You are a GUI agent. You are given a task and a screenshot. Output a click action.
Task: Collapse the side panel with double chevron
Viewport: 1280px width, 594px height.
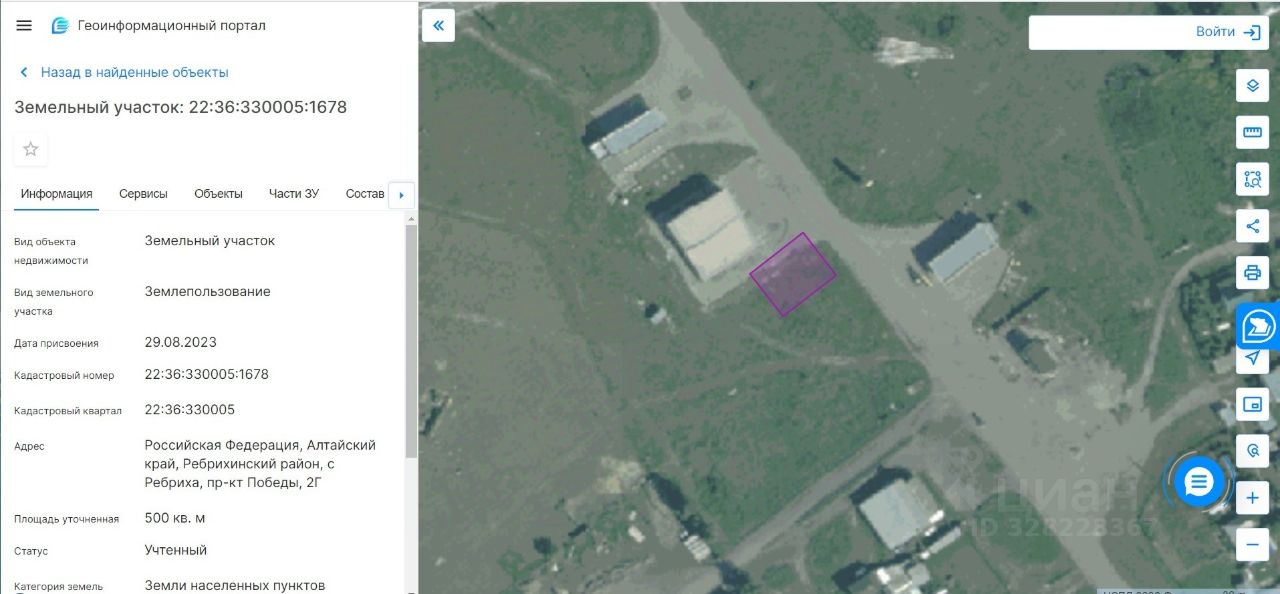(438, 25)
